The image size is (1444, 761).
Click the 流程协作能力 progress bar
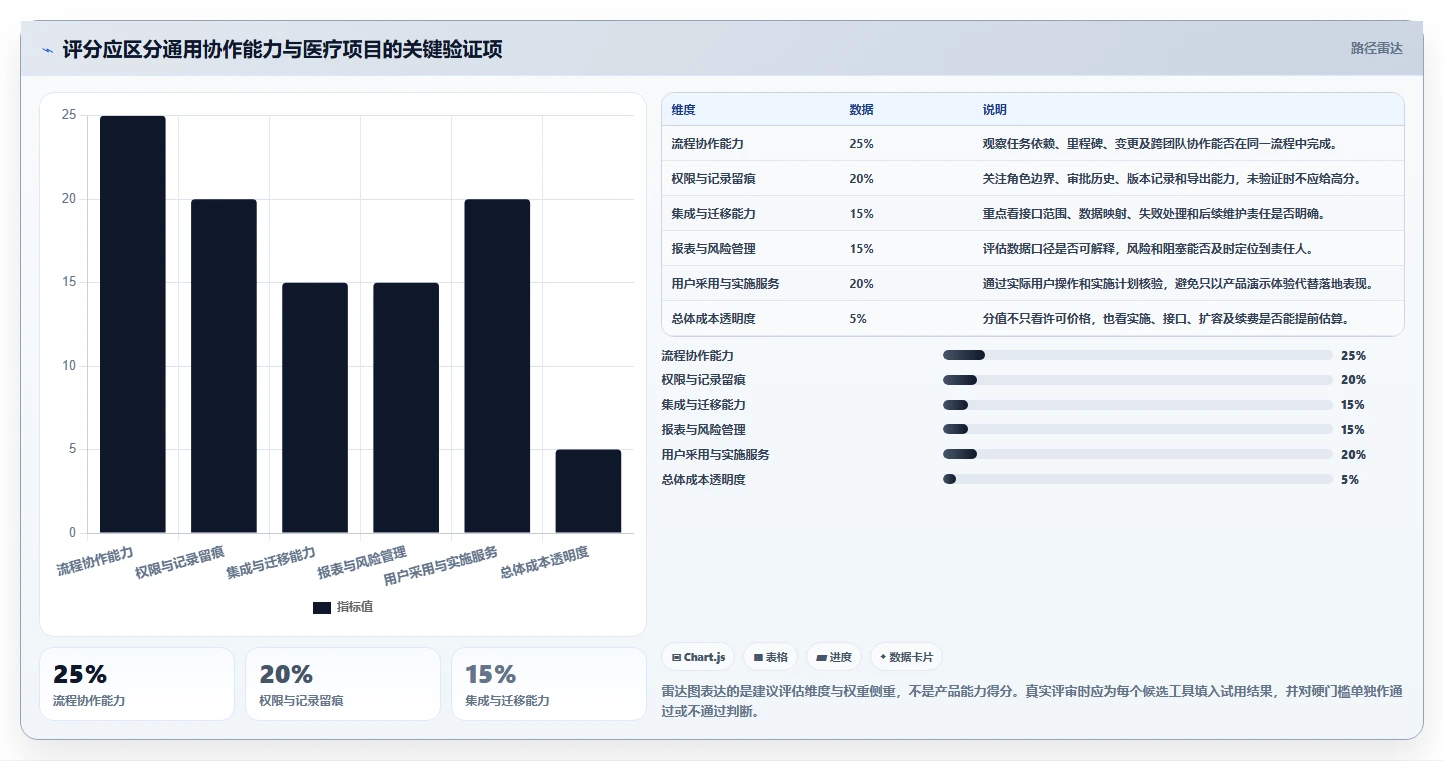(x=1137, y=355)
